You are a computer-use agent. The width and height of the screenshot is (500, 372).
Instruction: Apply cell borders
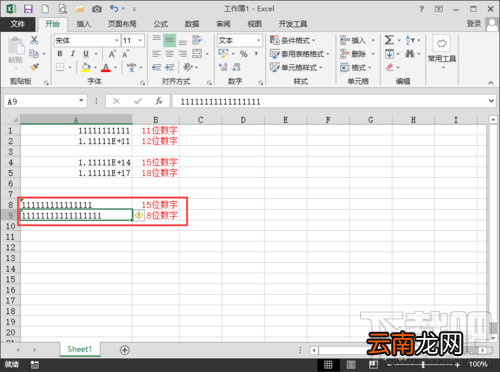tap(60, 67)
